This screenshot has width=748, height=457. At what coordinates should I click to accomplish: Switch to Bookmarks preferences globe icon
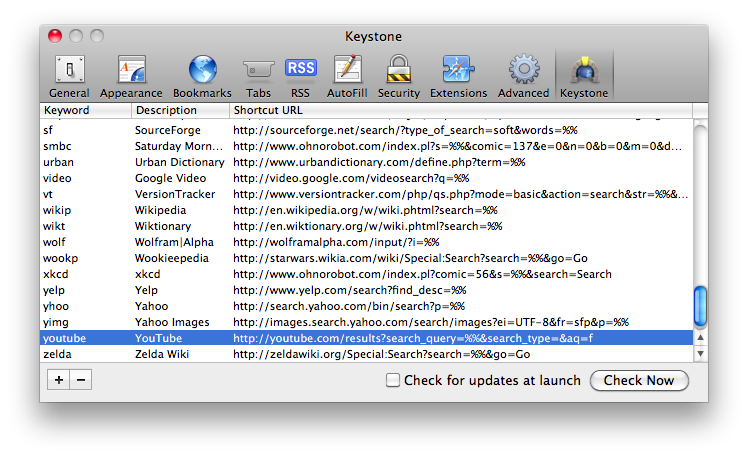pos(202,76)
